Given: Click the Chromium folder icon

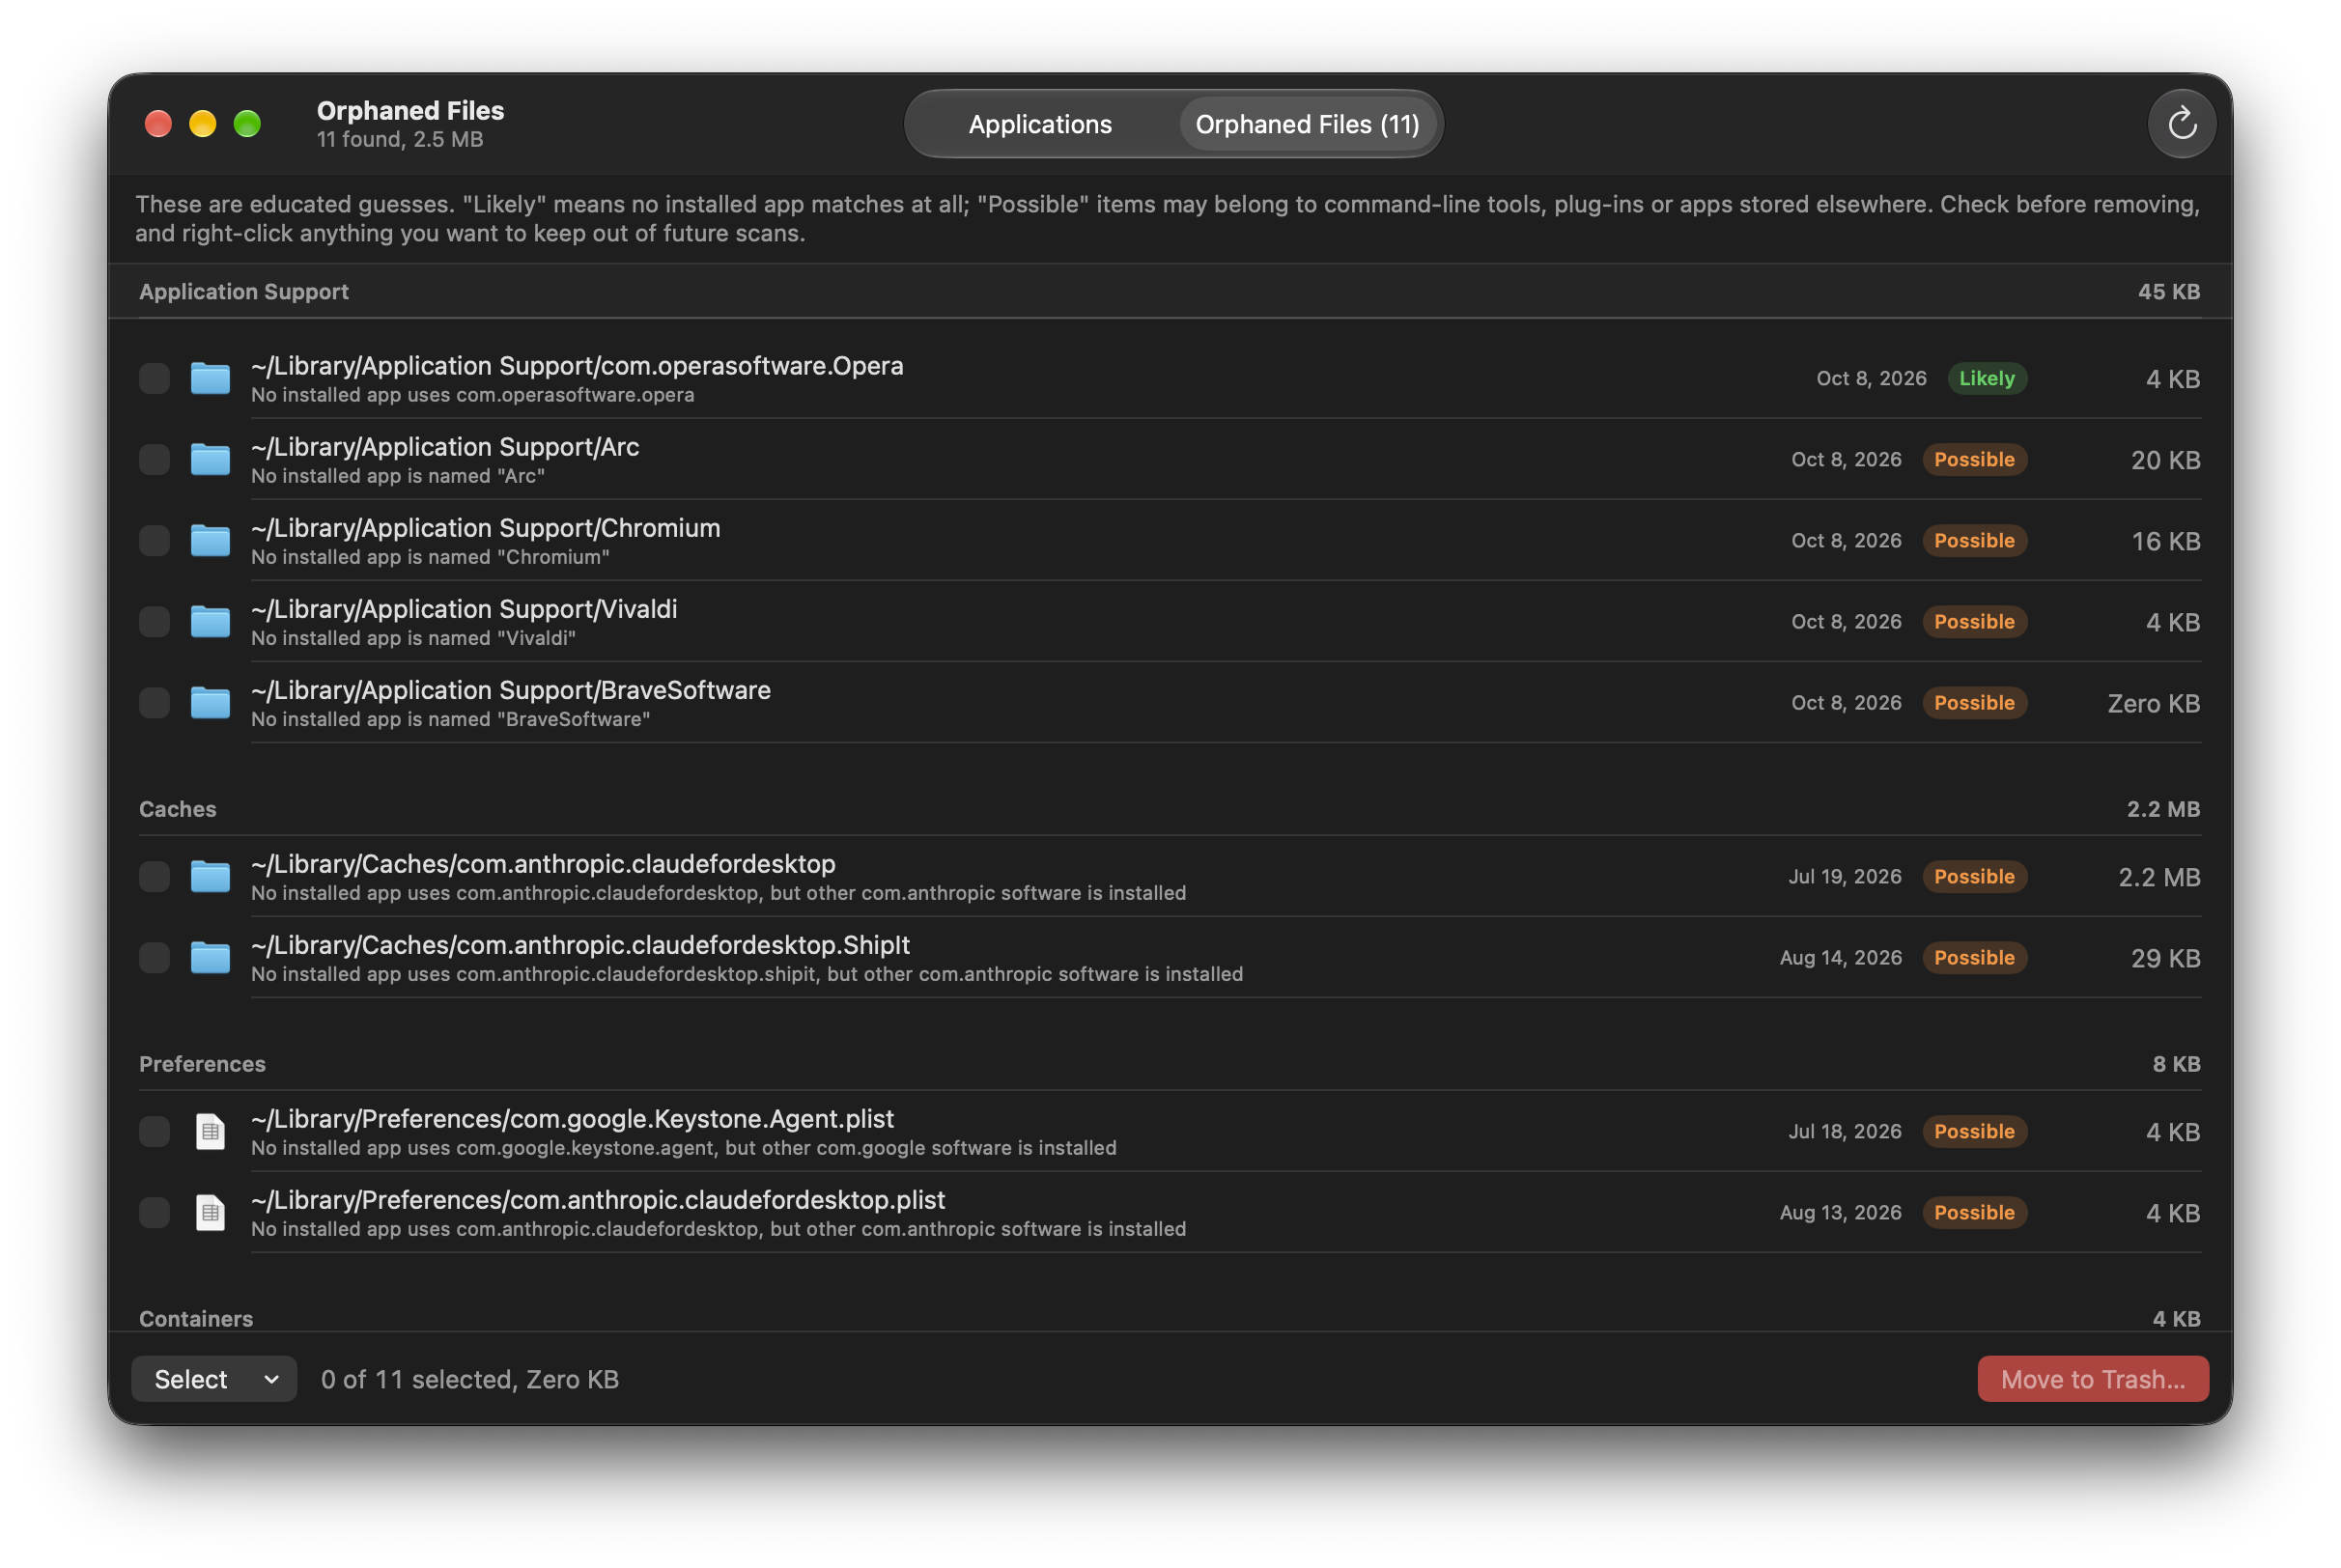Looking at the screenshot, I should (210, 541).
